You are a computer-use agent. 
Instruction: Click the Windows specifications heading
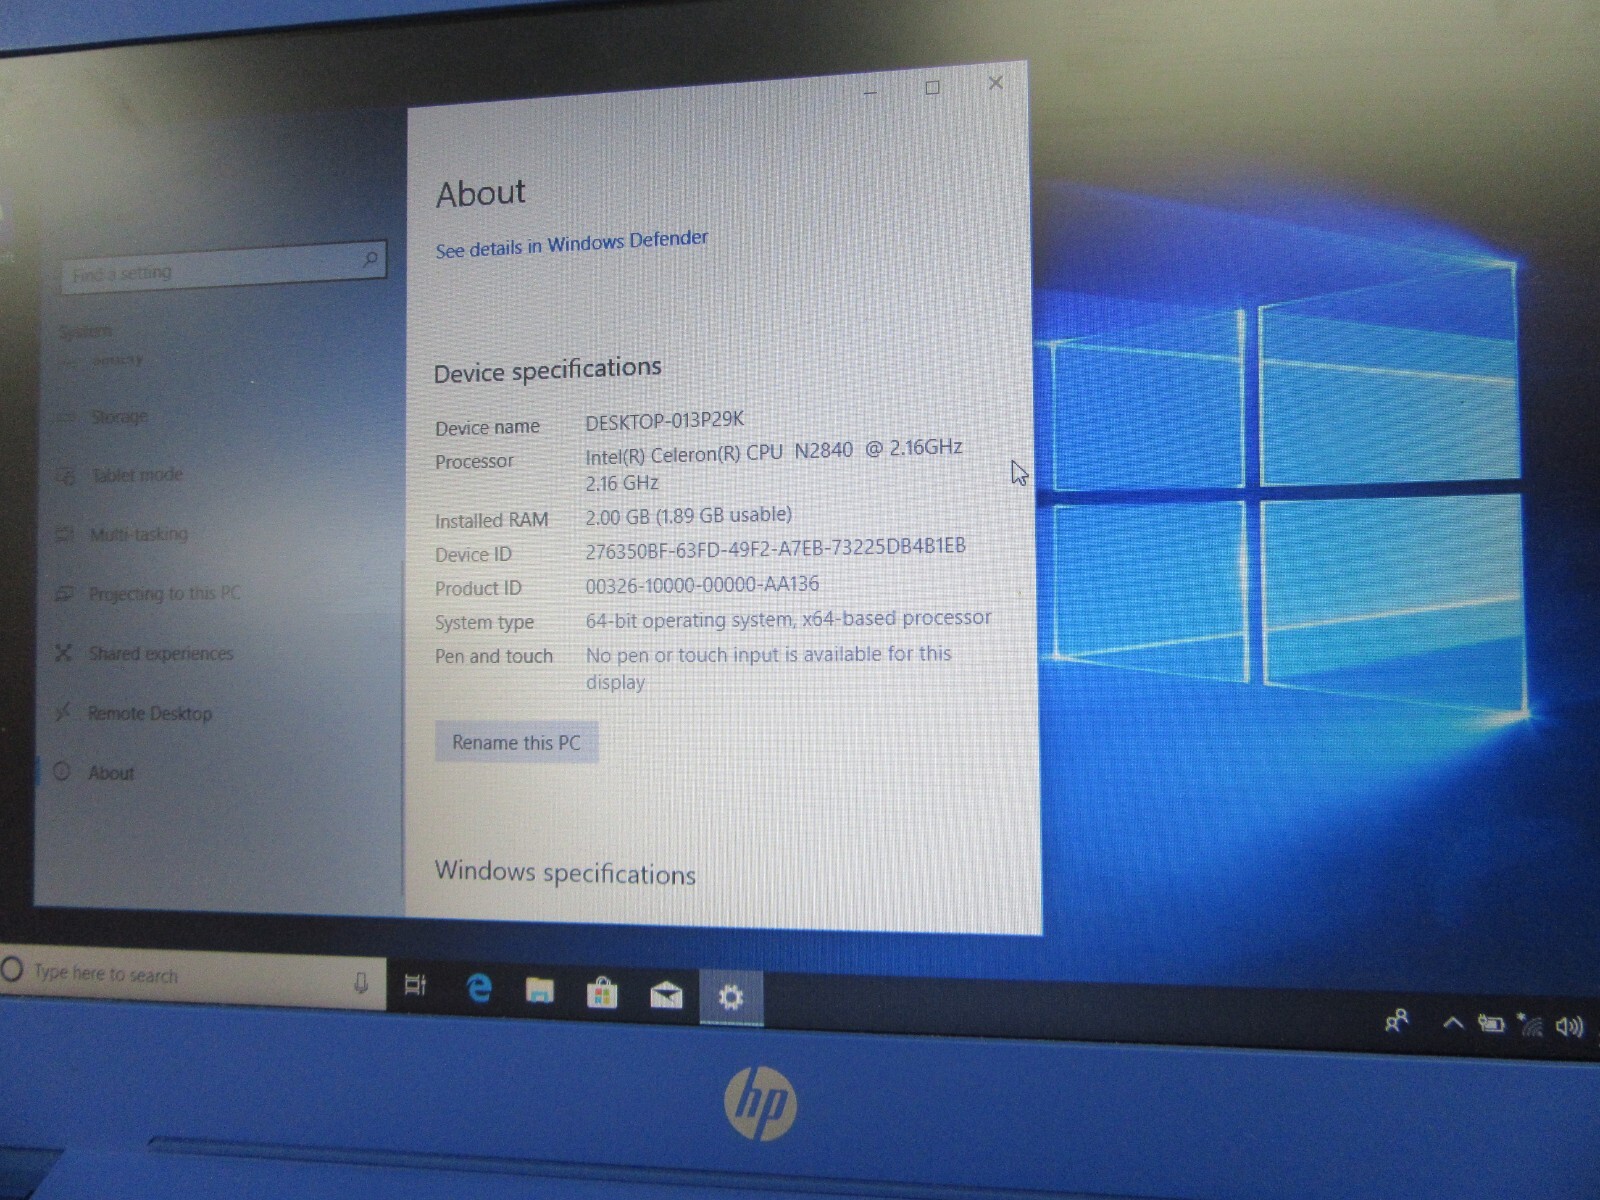tap(565, 873)
